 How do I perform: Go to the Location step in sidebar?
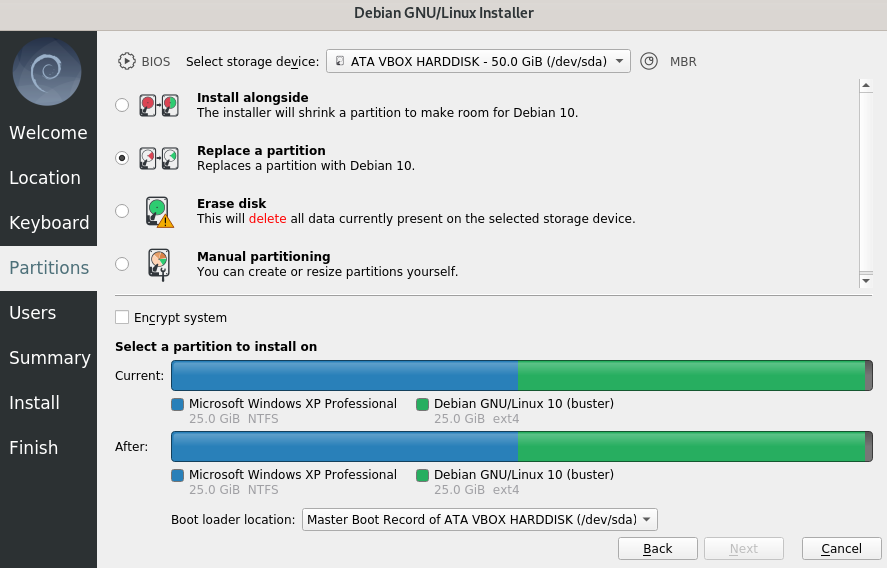48,178
